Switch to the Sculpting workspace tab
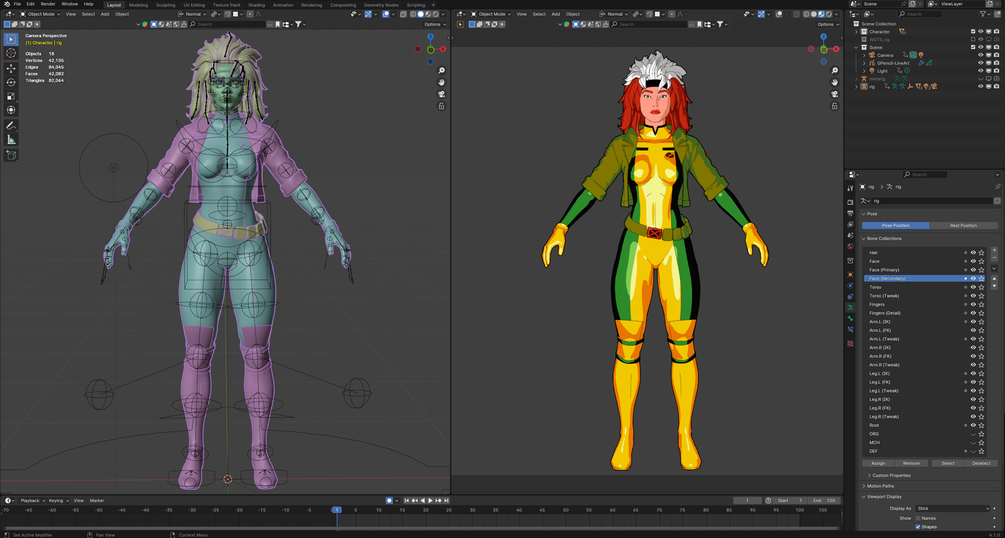Screen dimensions: 1005x538 [165, 4]
